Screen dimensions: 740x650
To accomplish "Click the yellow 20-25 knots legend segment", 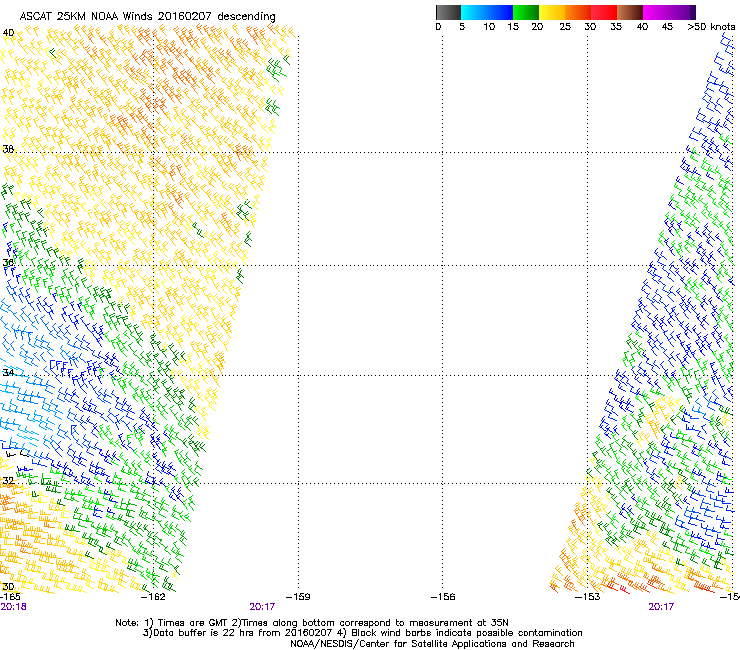I will tap(552, 12).
